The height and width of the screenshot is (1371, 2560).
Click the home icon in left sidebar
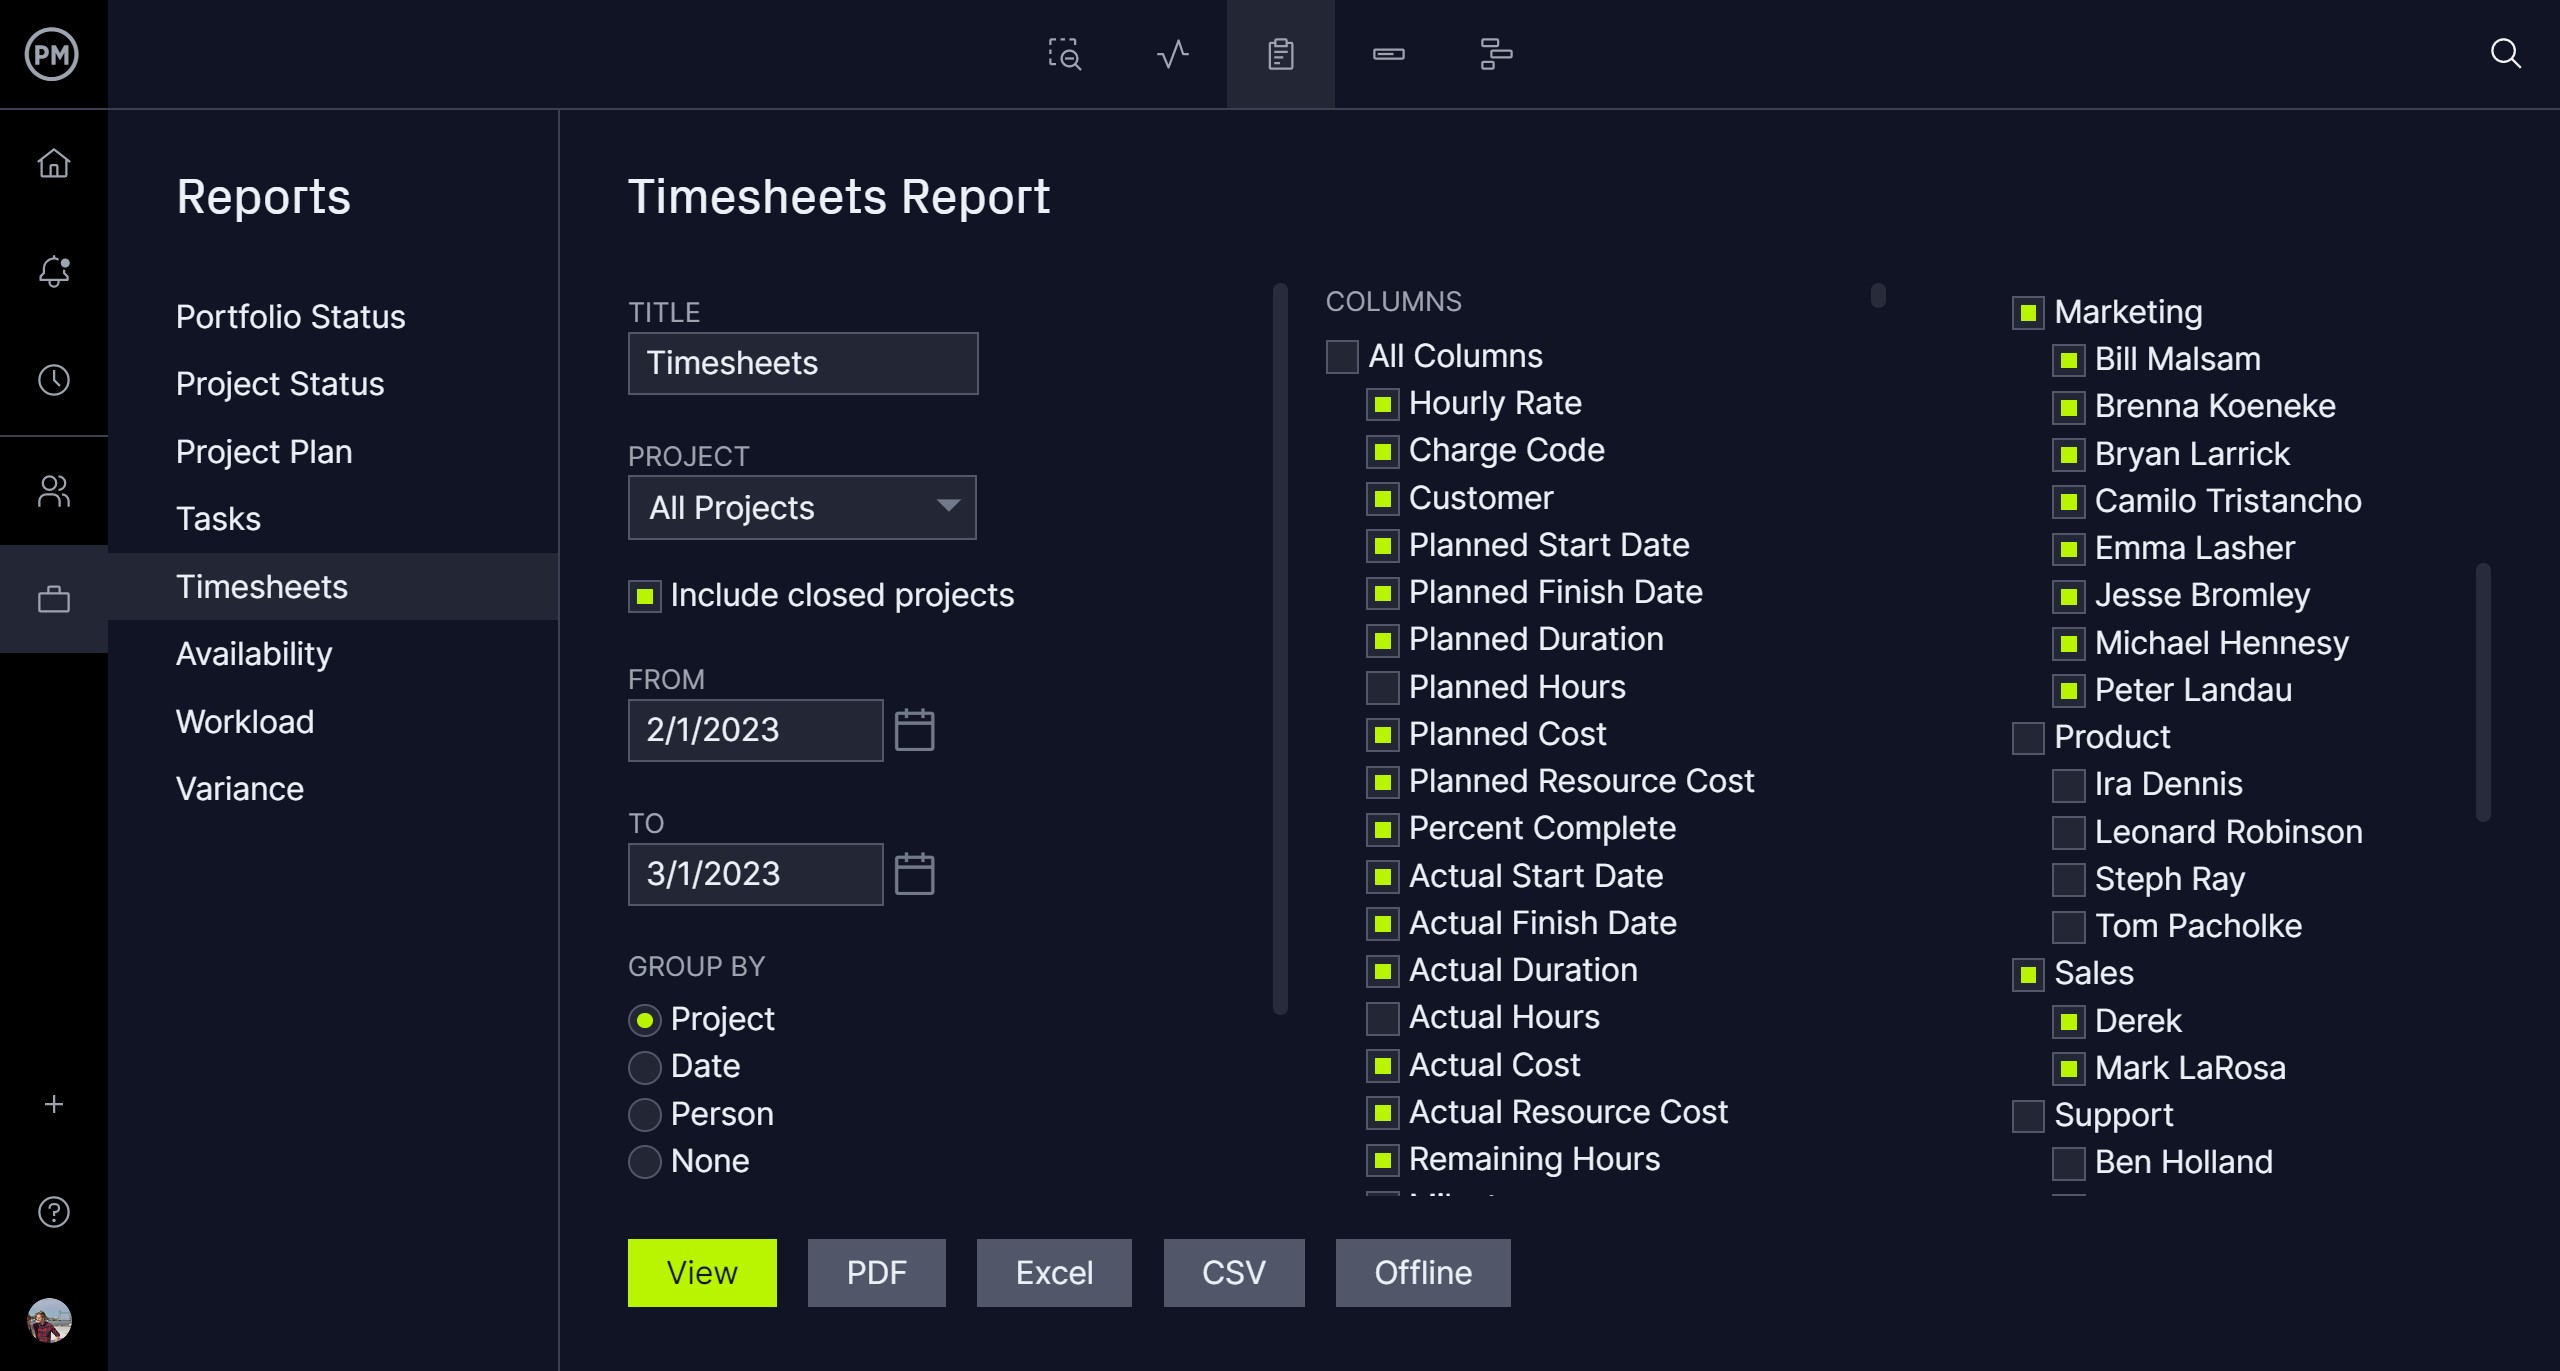pyautogui.click(x=54, y=162)
